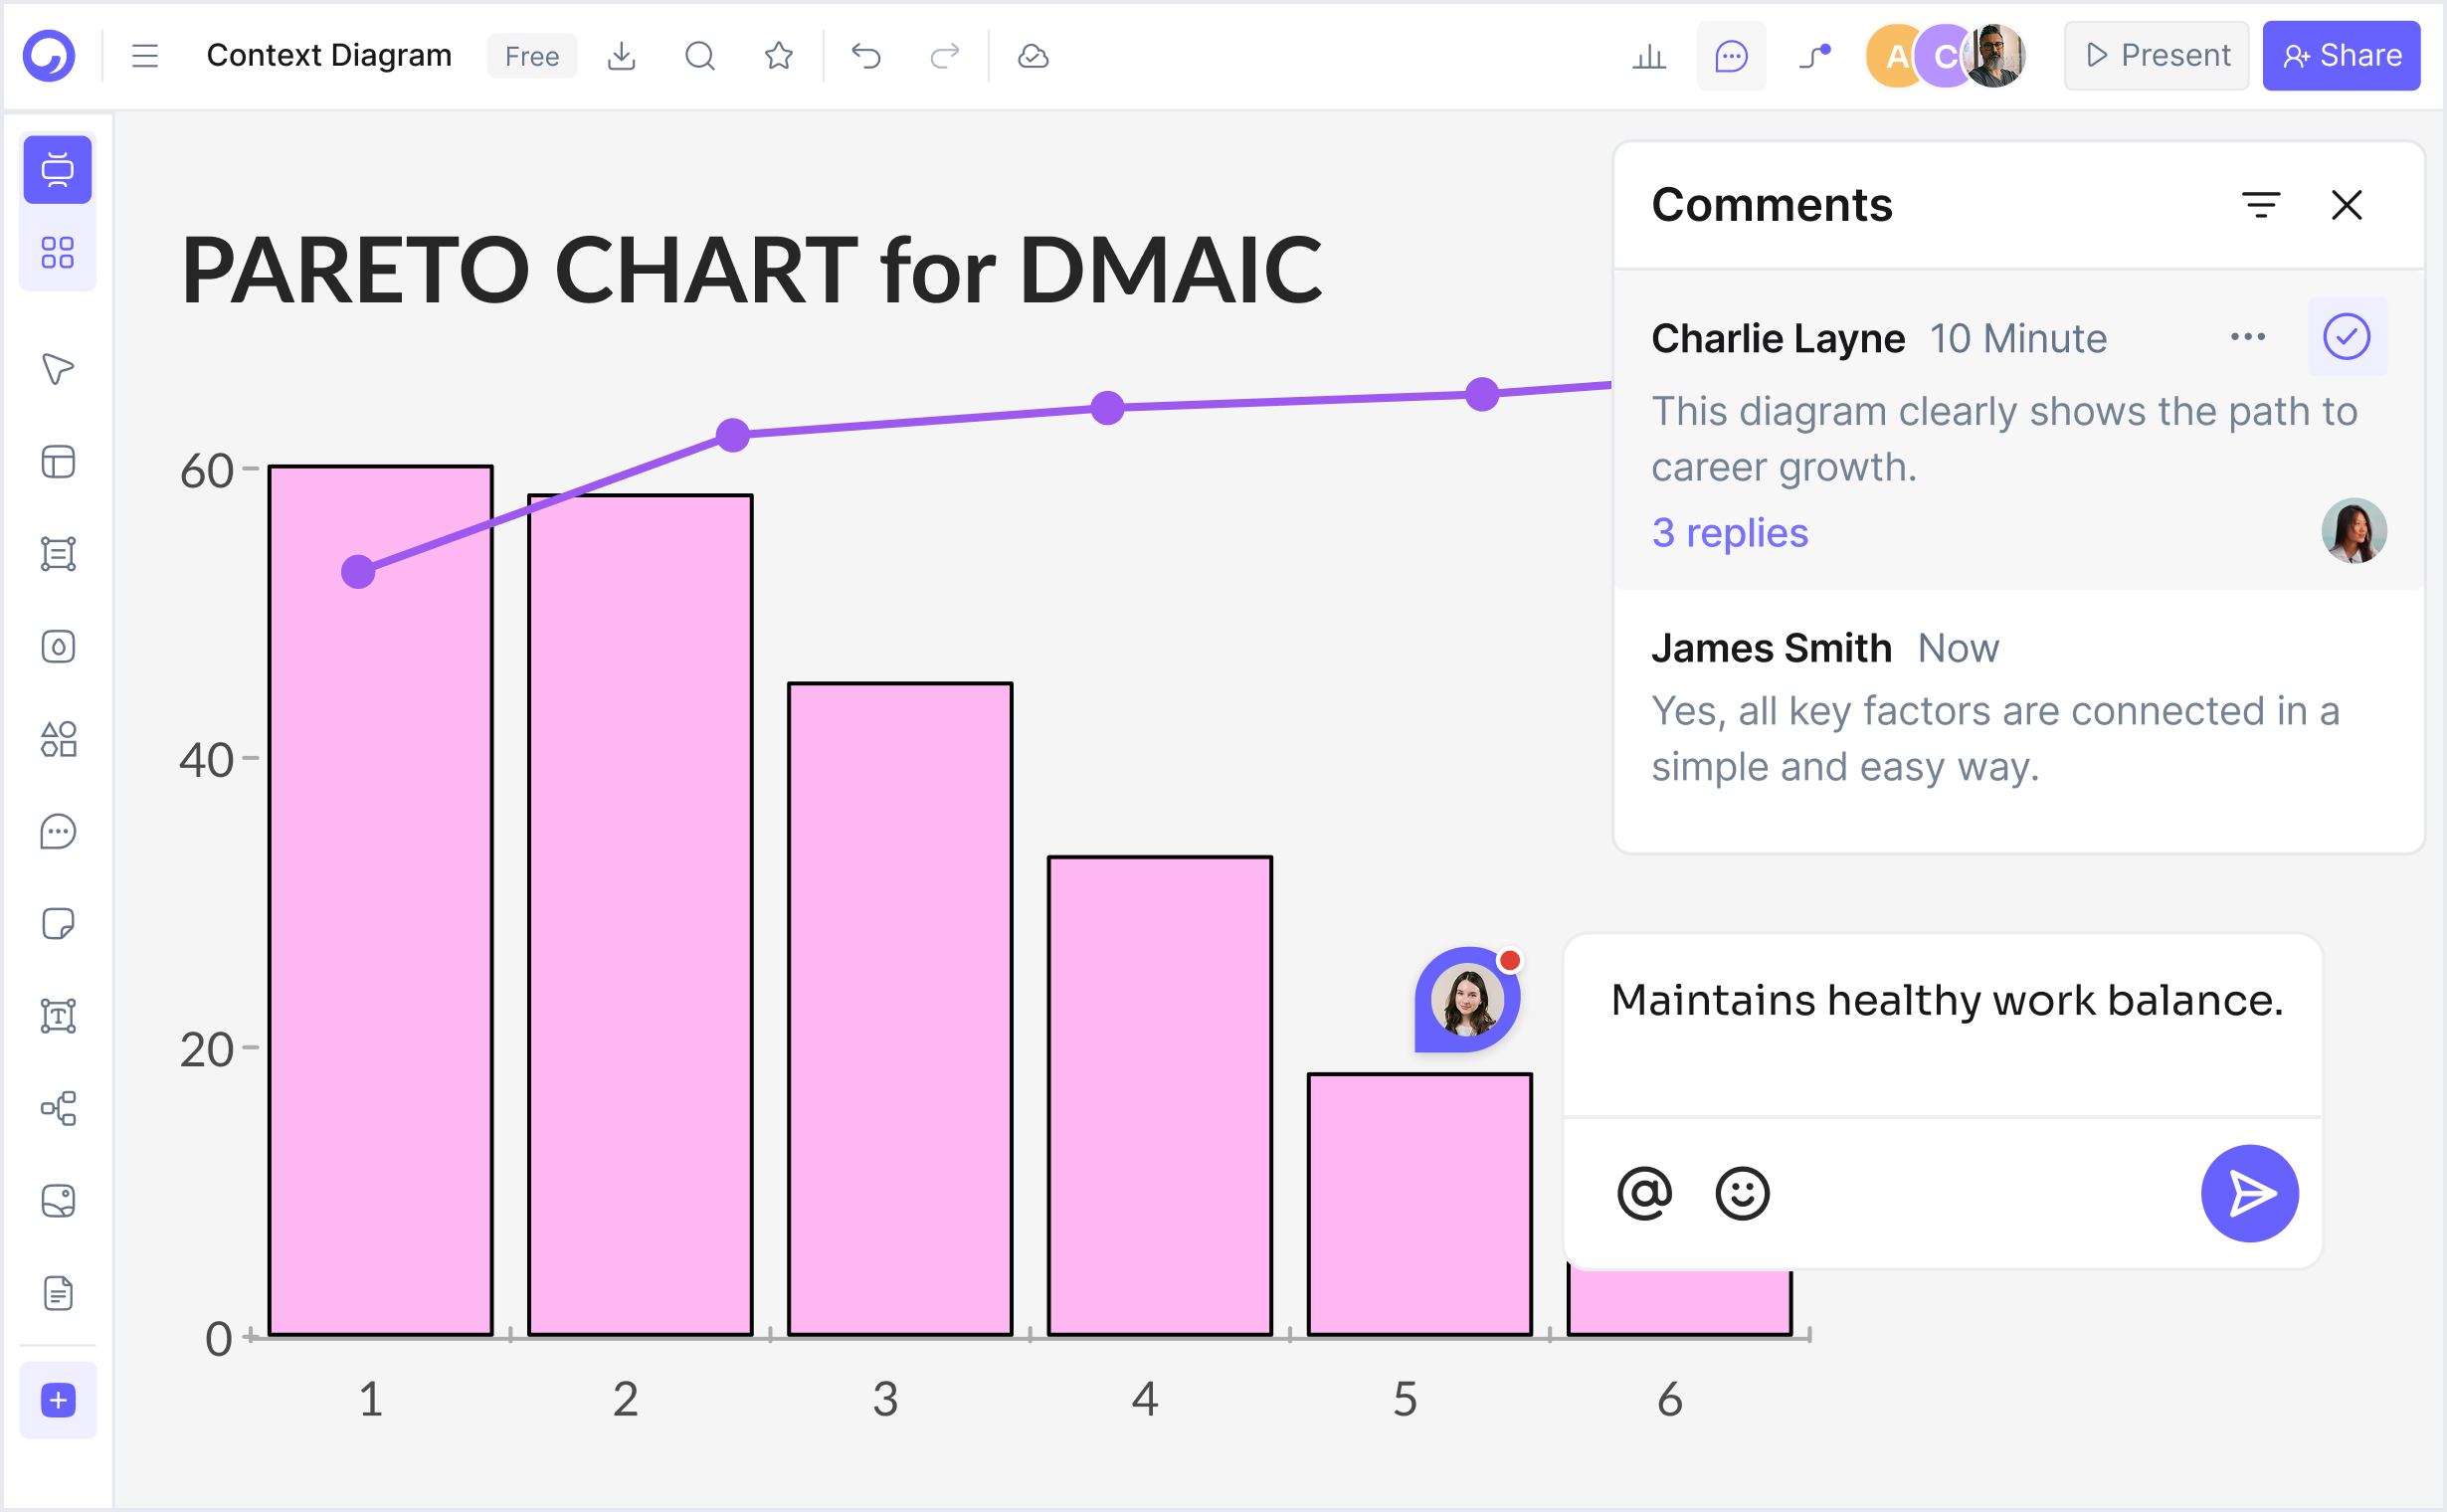Select the shapes tool in sidebar
This screenshot has height=1512, width=2447.
coord(58,739)
